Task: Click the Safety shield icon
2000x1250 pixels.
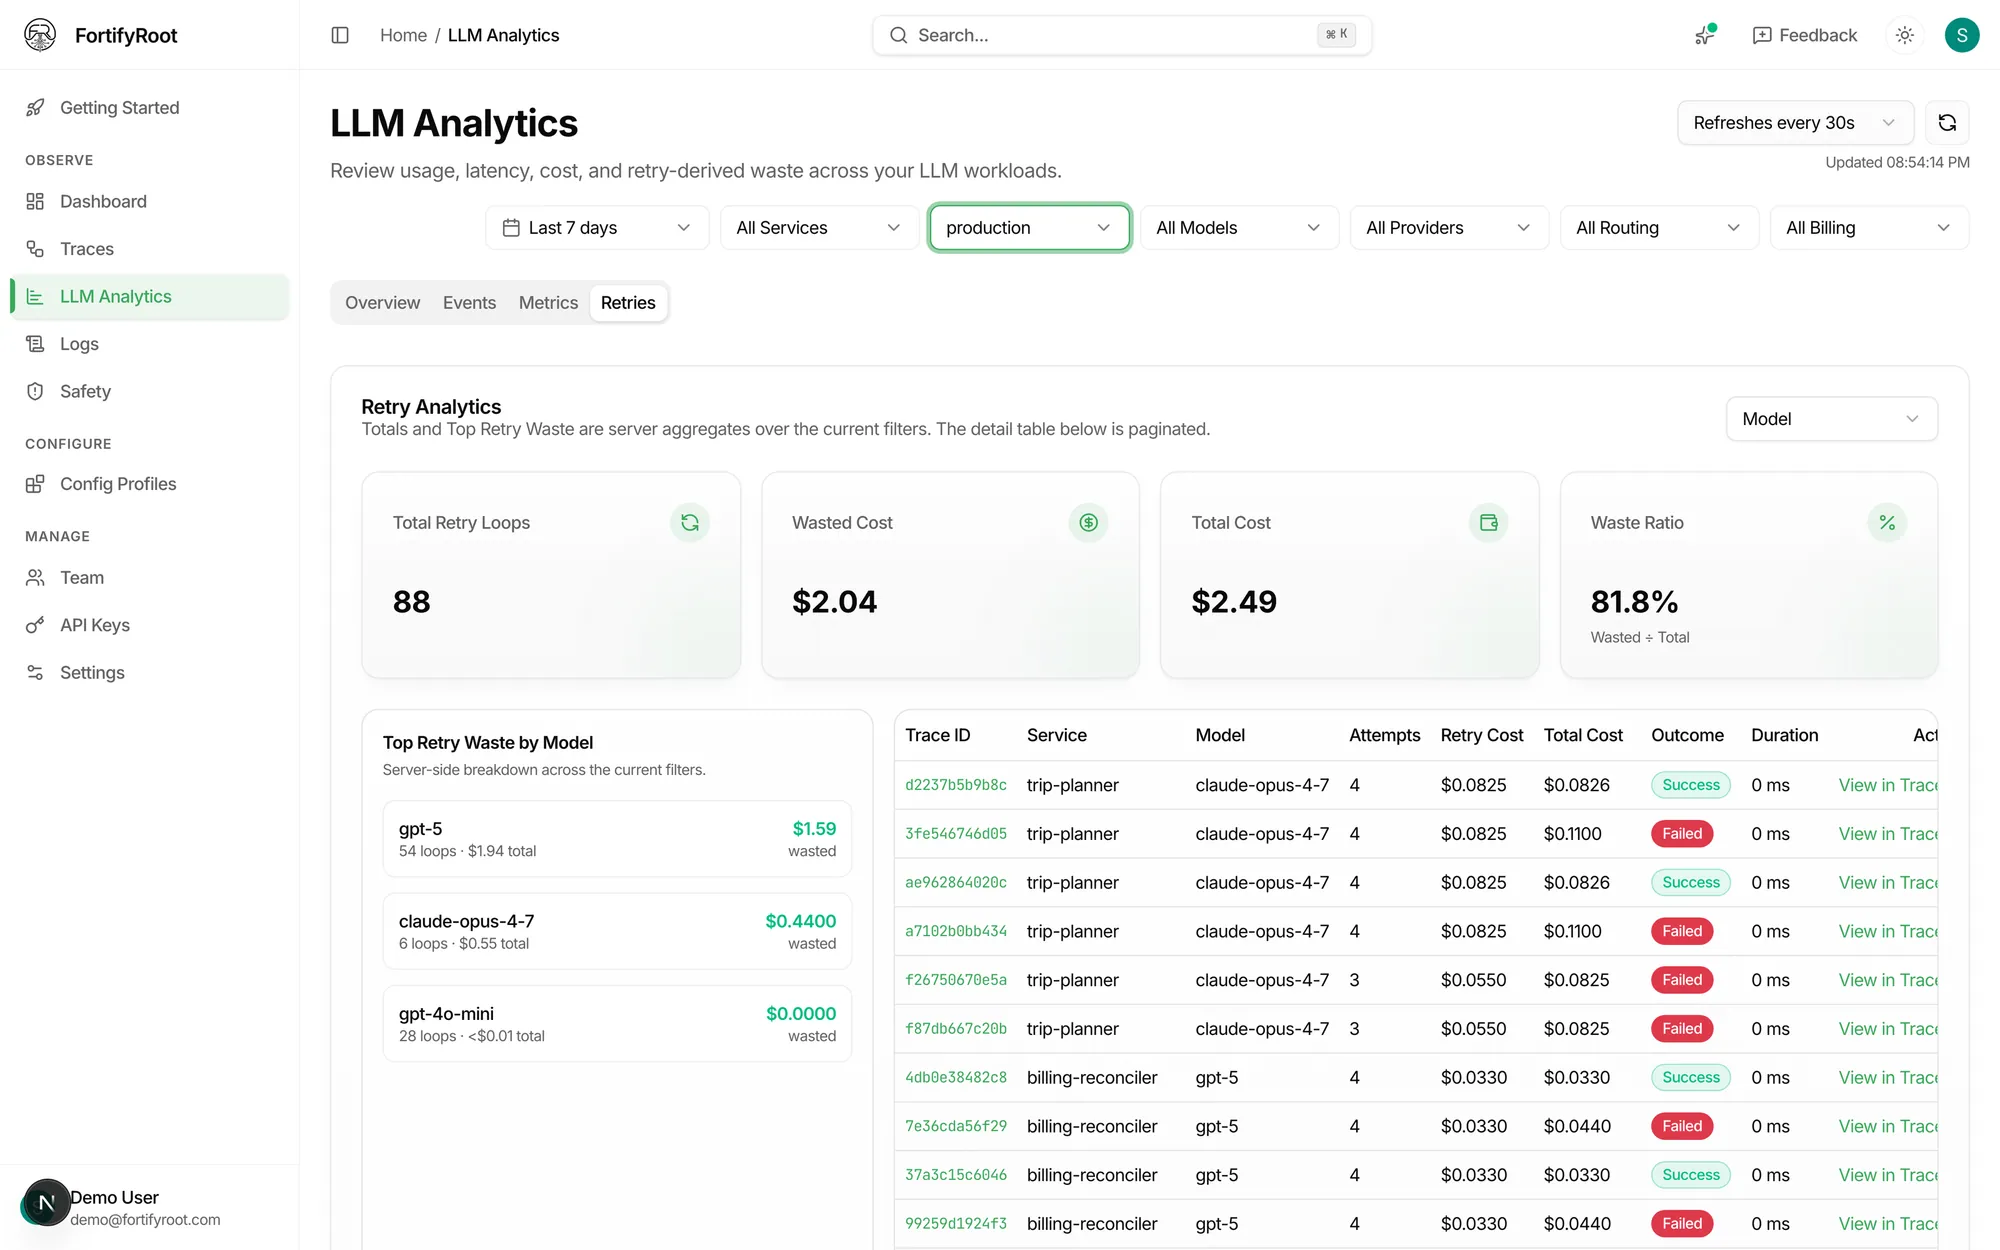Action: point(35,392)
